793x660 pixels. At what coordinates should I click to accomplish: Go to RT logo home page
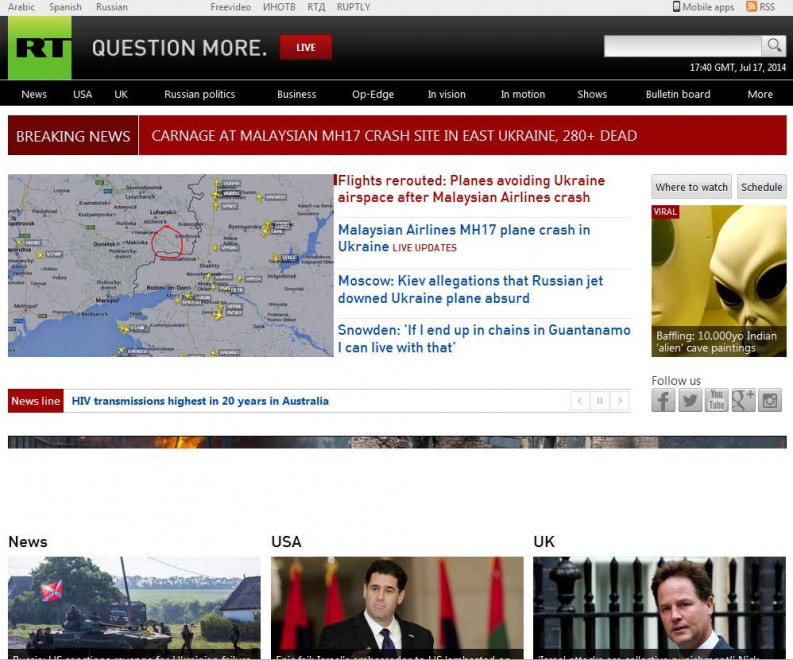pyautogui.click(x=39, y=48)
